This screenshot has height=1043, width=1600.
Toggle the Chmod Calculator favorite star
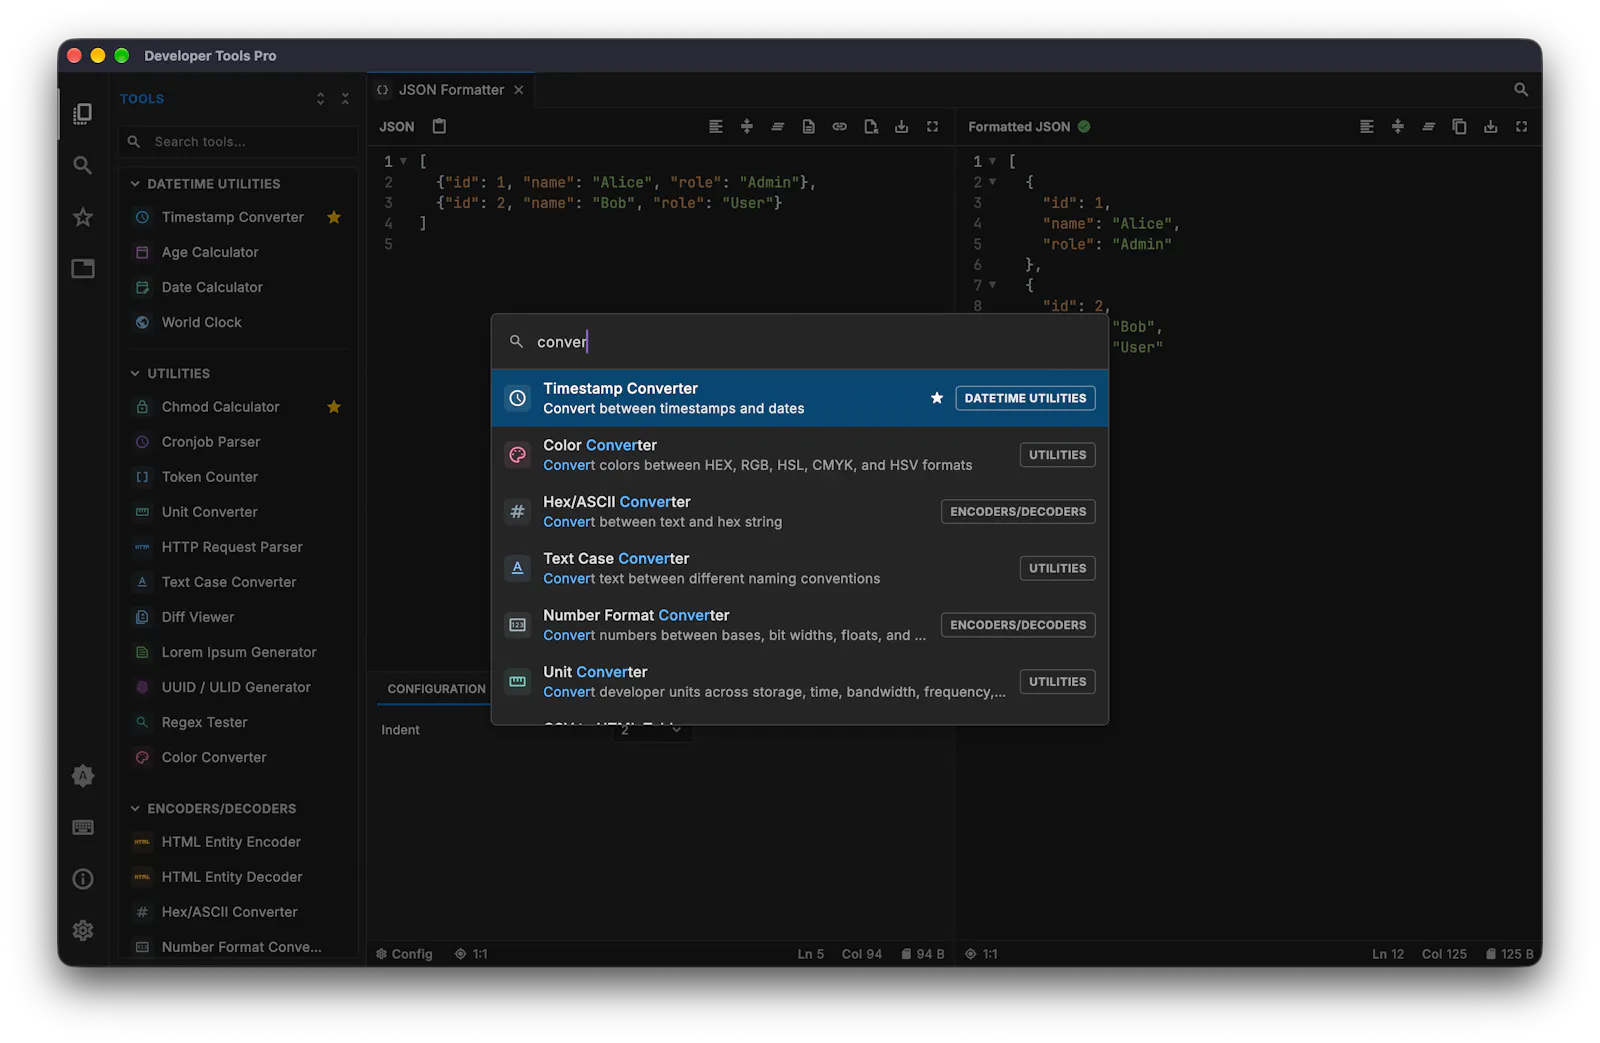(x=334, y=407)
